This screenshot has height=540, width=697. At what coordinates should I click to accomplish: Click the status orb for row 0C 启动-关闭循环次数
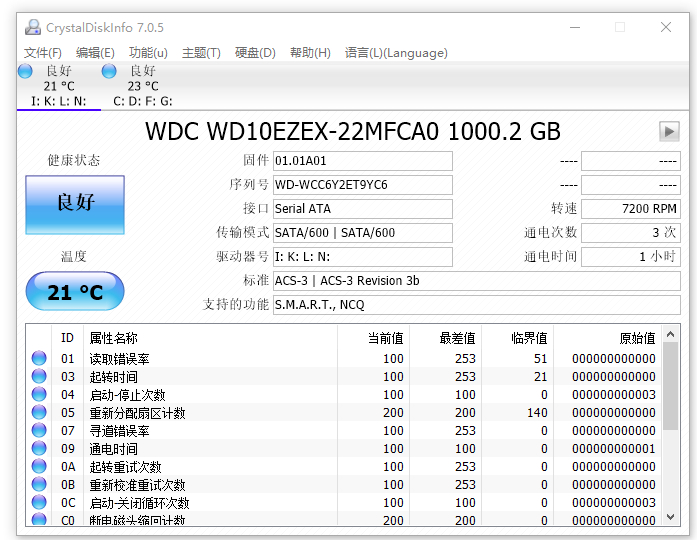click(x=39, y=502)
